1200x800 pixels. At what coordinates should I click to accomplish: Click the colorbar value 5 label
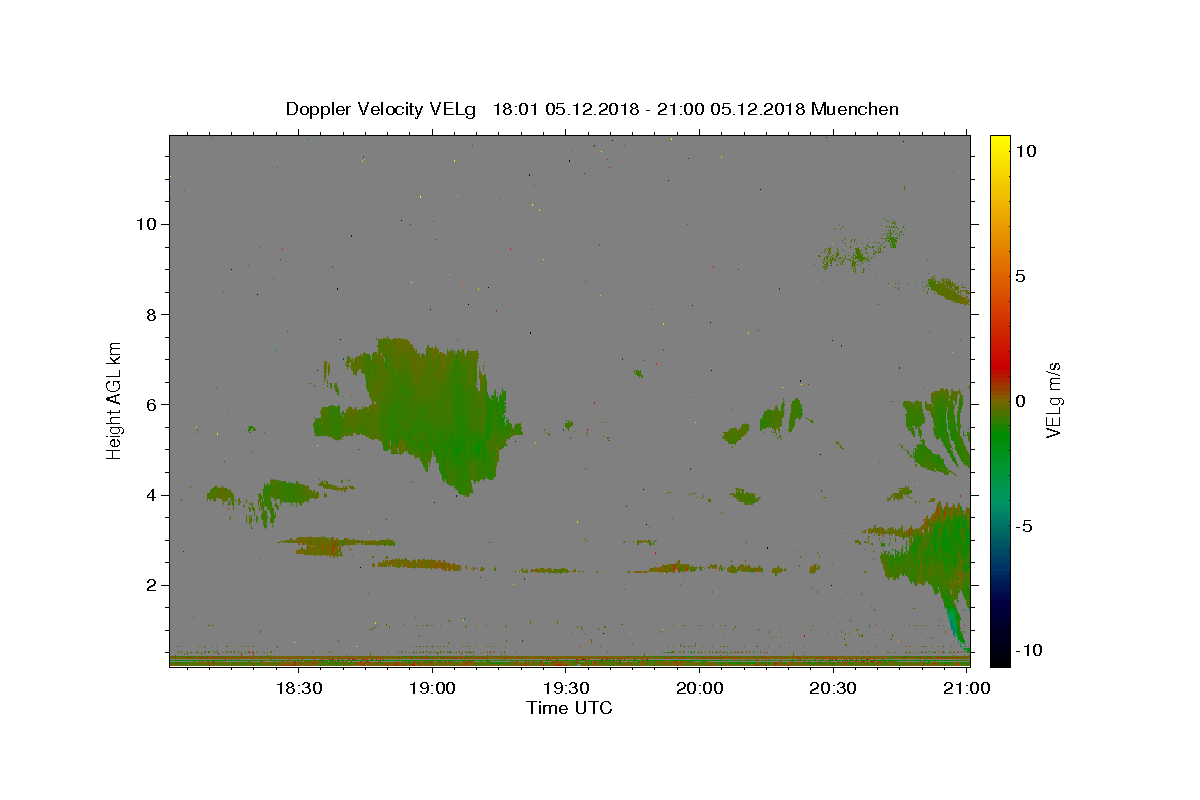point(1020,276)
